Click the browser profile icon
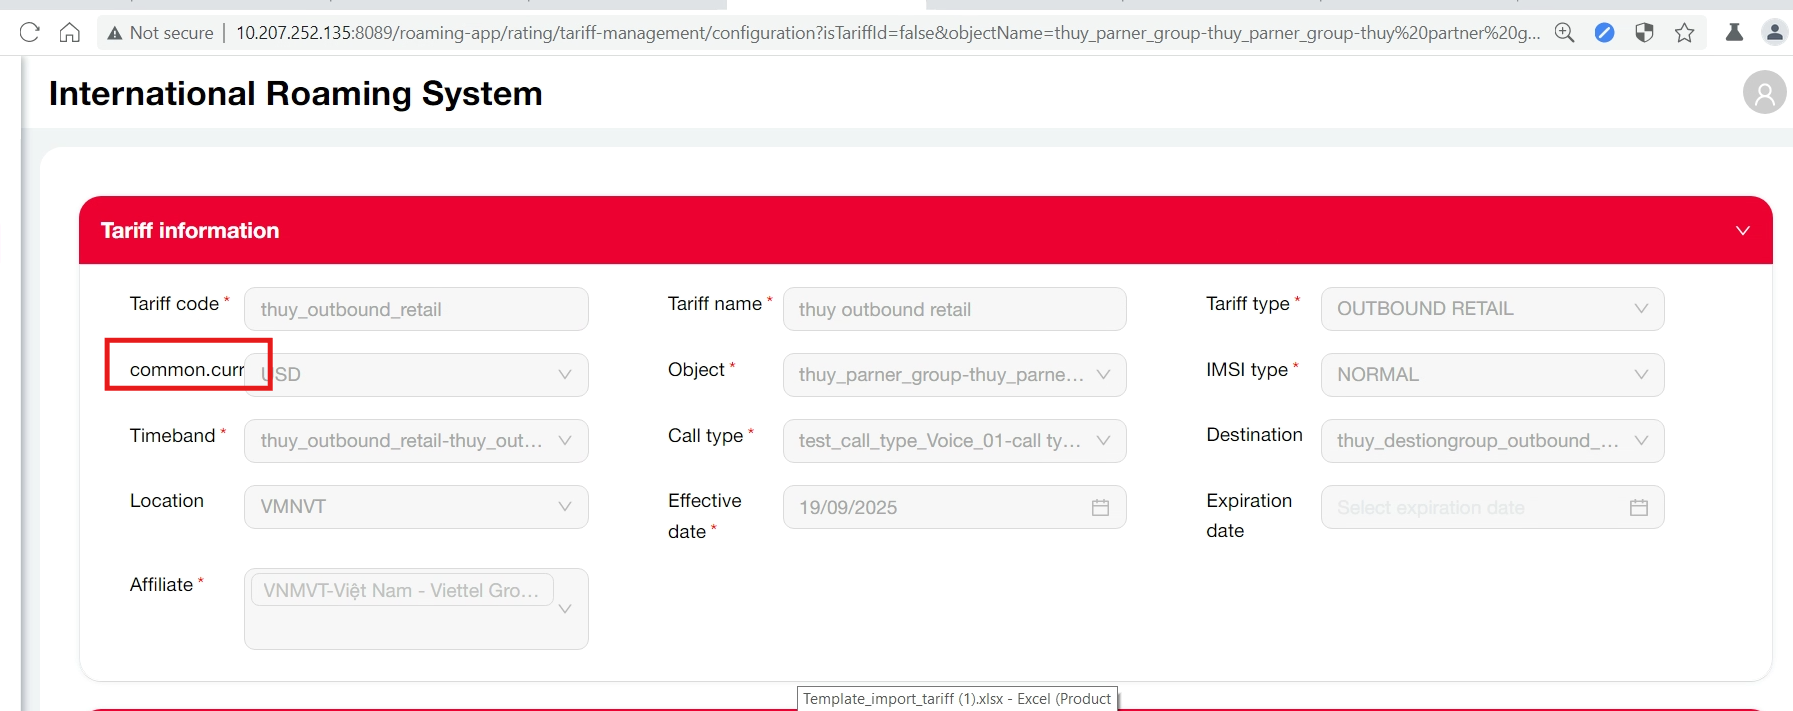Viewport: 1793px width, 711px height. pyautogui.click(x=1774, y=33)
